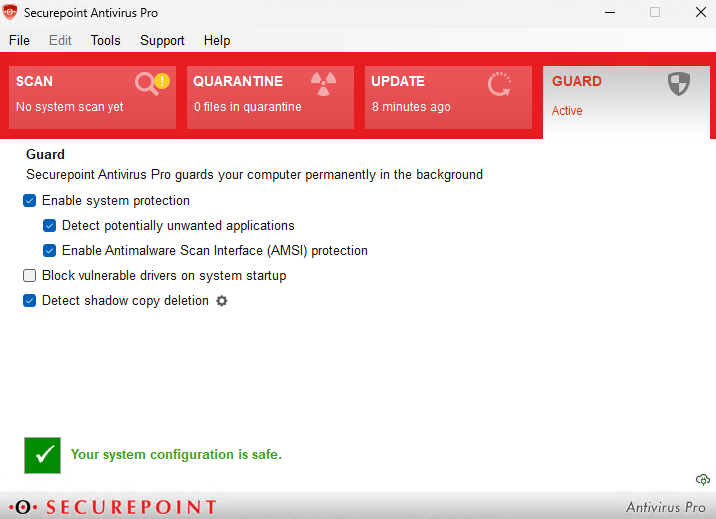Click the update refresh arrows icon
The height and width of the screenshot is (519, 716).
pyautogui.click(x=499, y=84)
